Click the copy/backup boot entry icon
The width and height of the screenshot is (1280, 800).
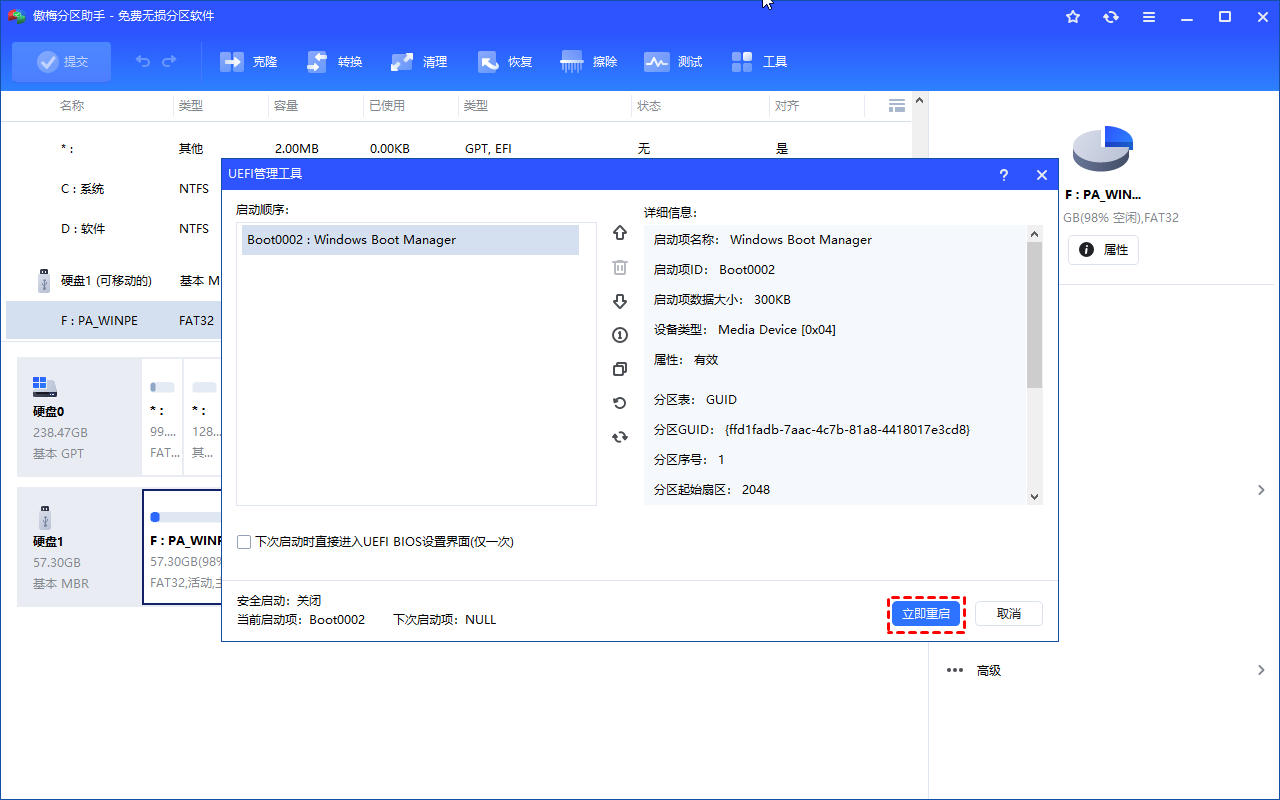(x=620, y=369)
